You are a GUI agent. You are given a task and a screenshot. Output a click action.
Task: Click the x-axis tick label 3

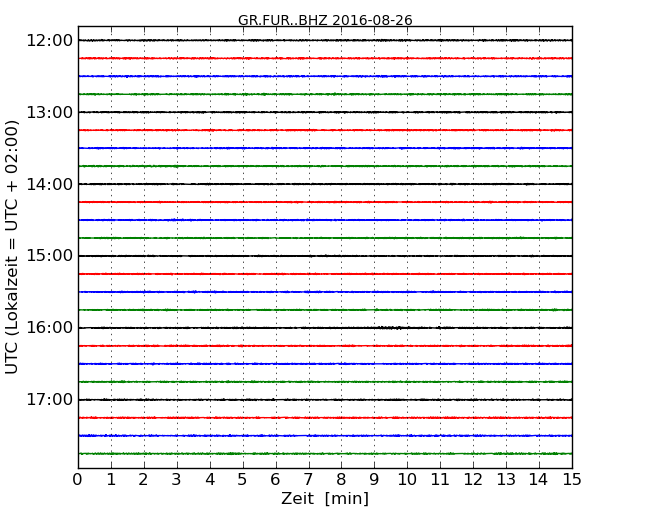click(x=177, y=480)
